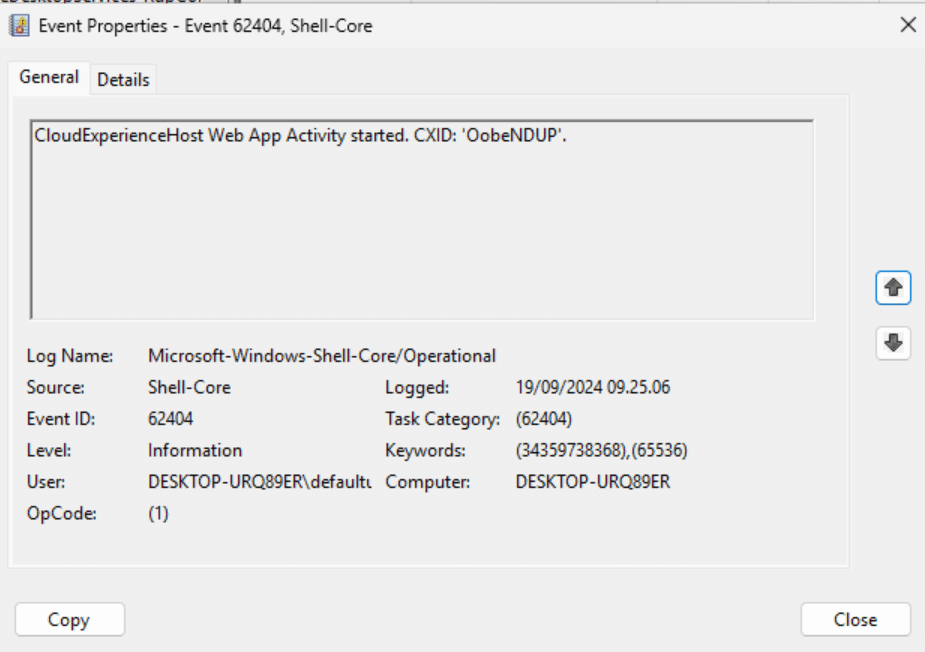Click the Computer: label
This screenshot has width=925, height=652.
428,481
